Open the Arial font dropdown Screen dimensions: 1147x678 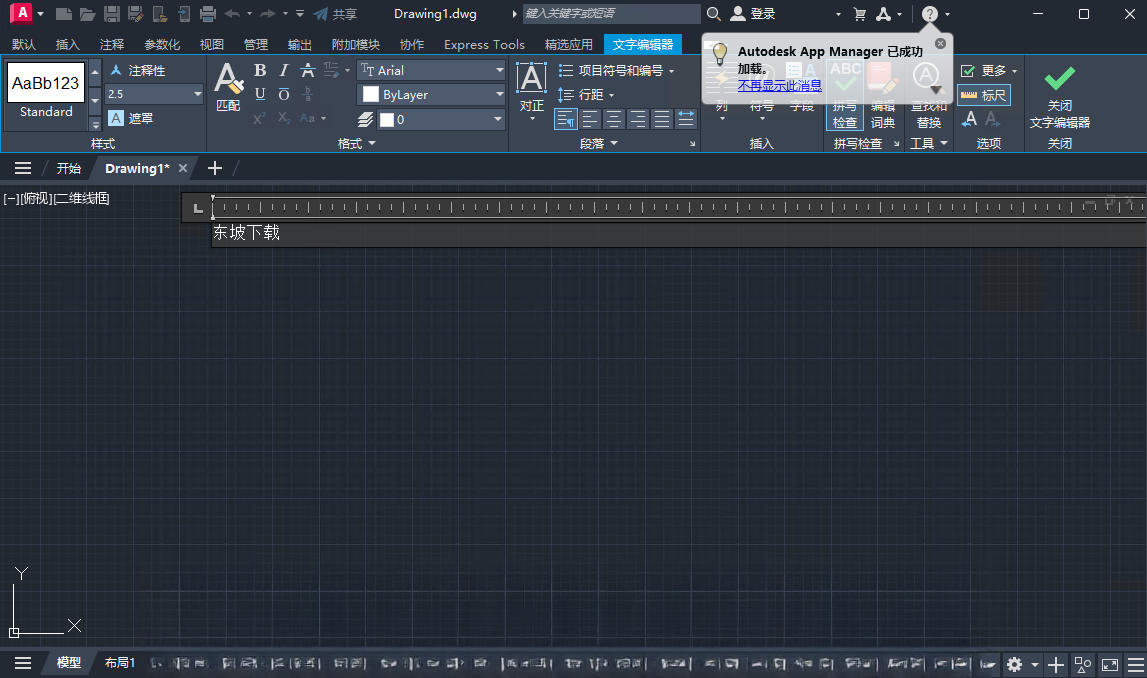coord(500,70)
